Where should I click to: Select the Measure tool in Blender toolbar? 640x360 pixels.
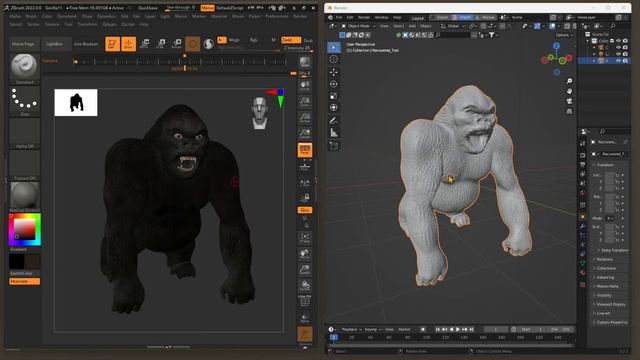tap(333, 133)
